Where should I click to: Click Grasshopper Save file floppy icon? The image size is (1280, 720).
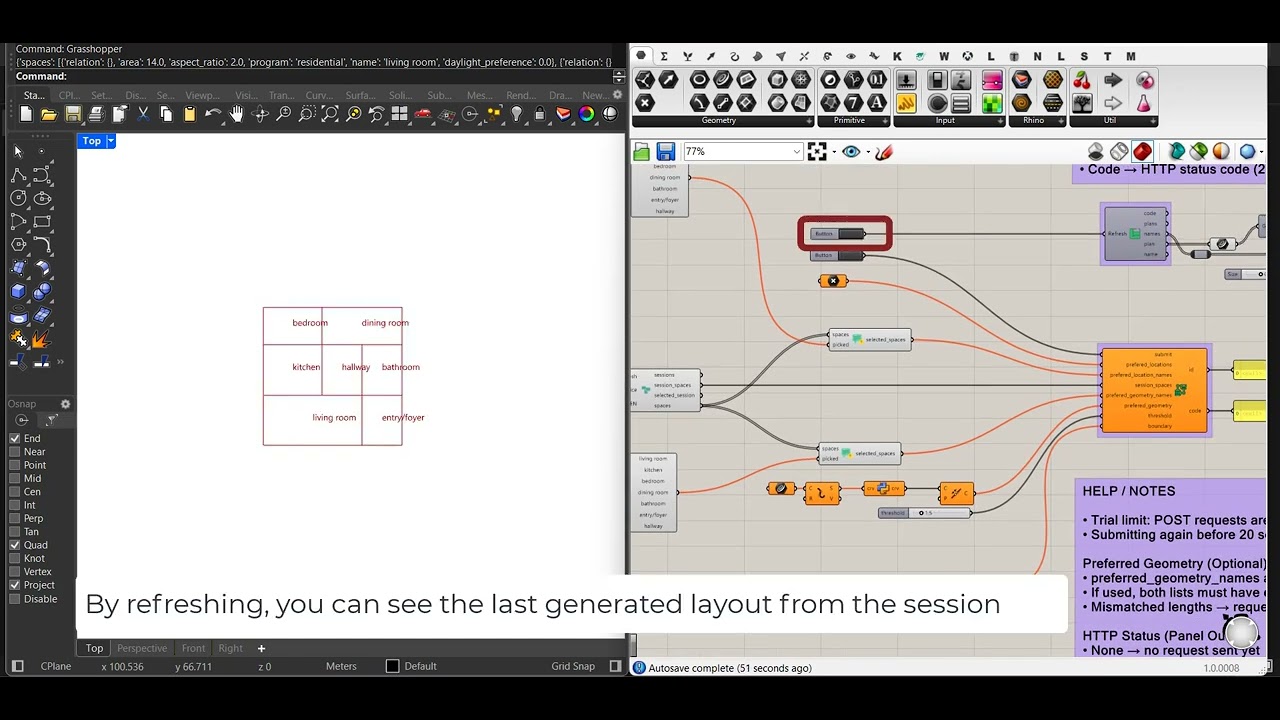click(x=665, y=152)
